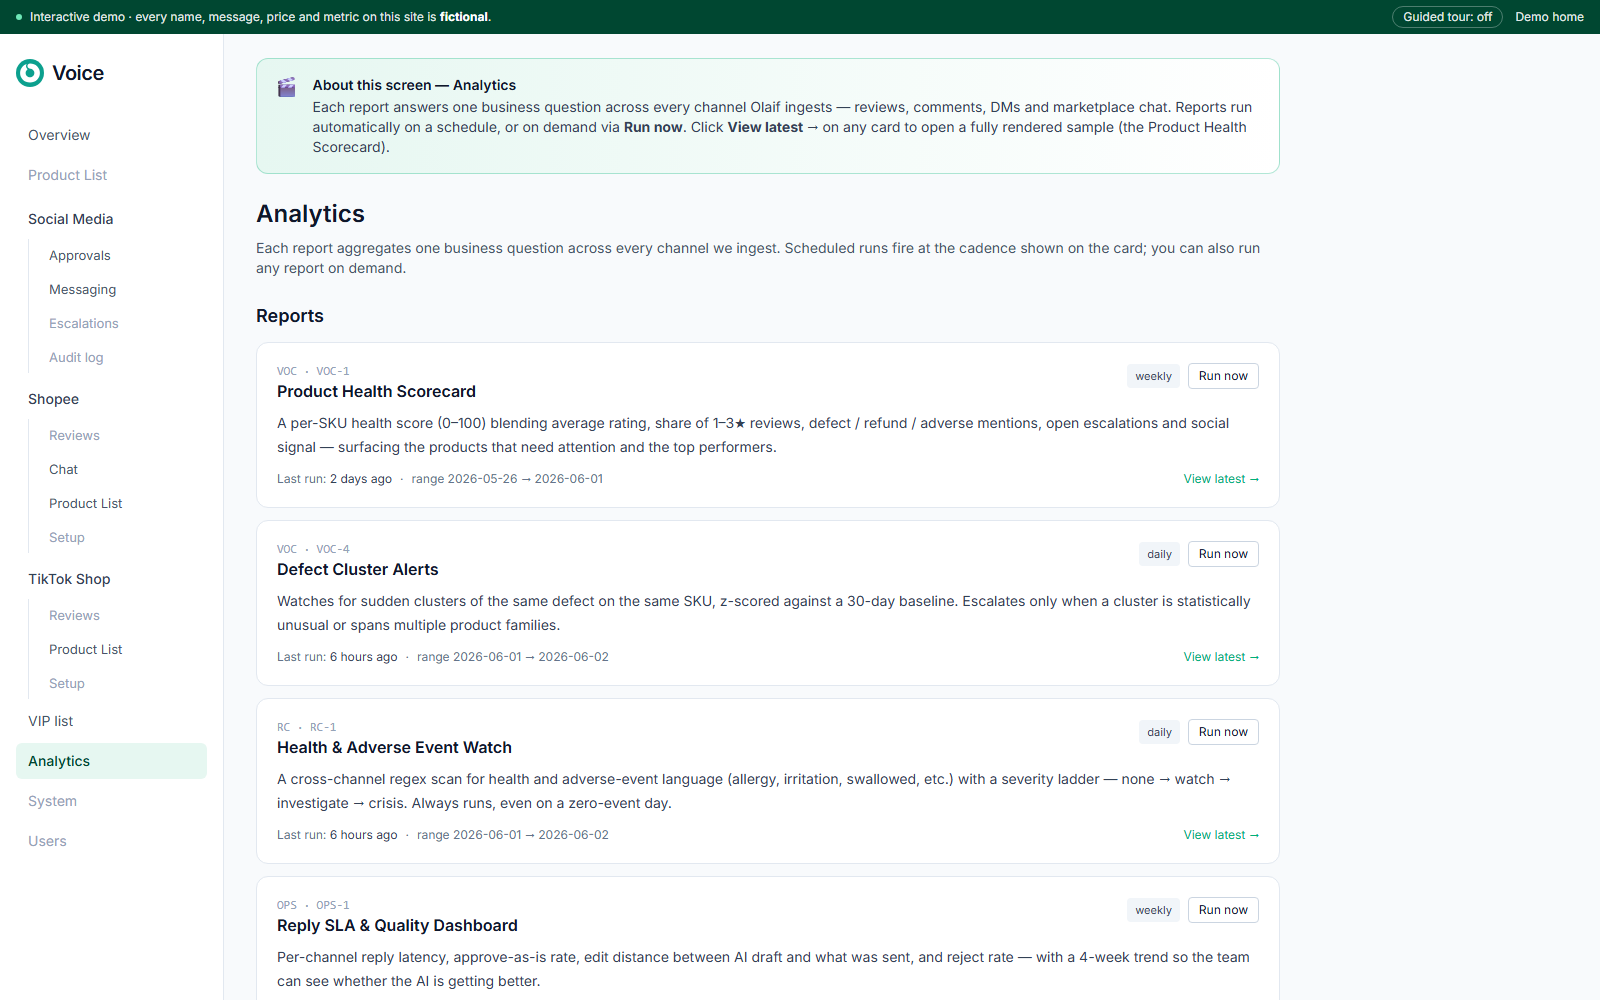Viewport: 1600px width, 1000px height.
Task: Open Product List under Shopee
Action: [85, 504]
